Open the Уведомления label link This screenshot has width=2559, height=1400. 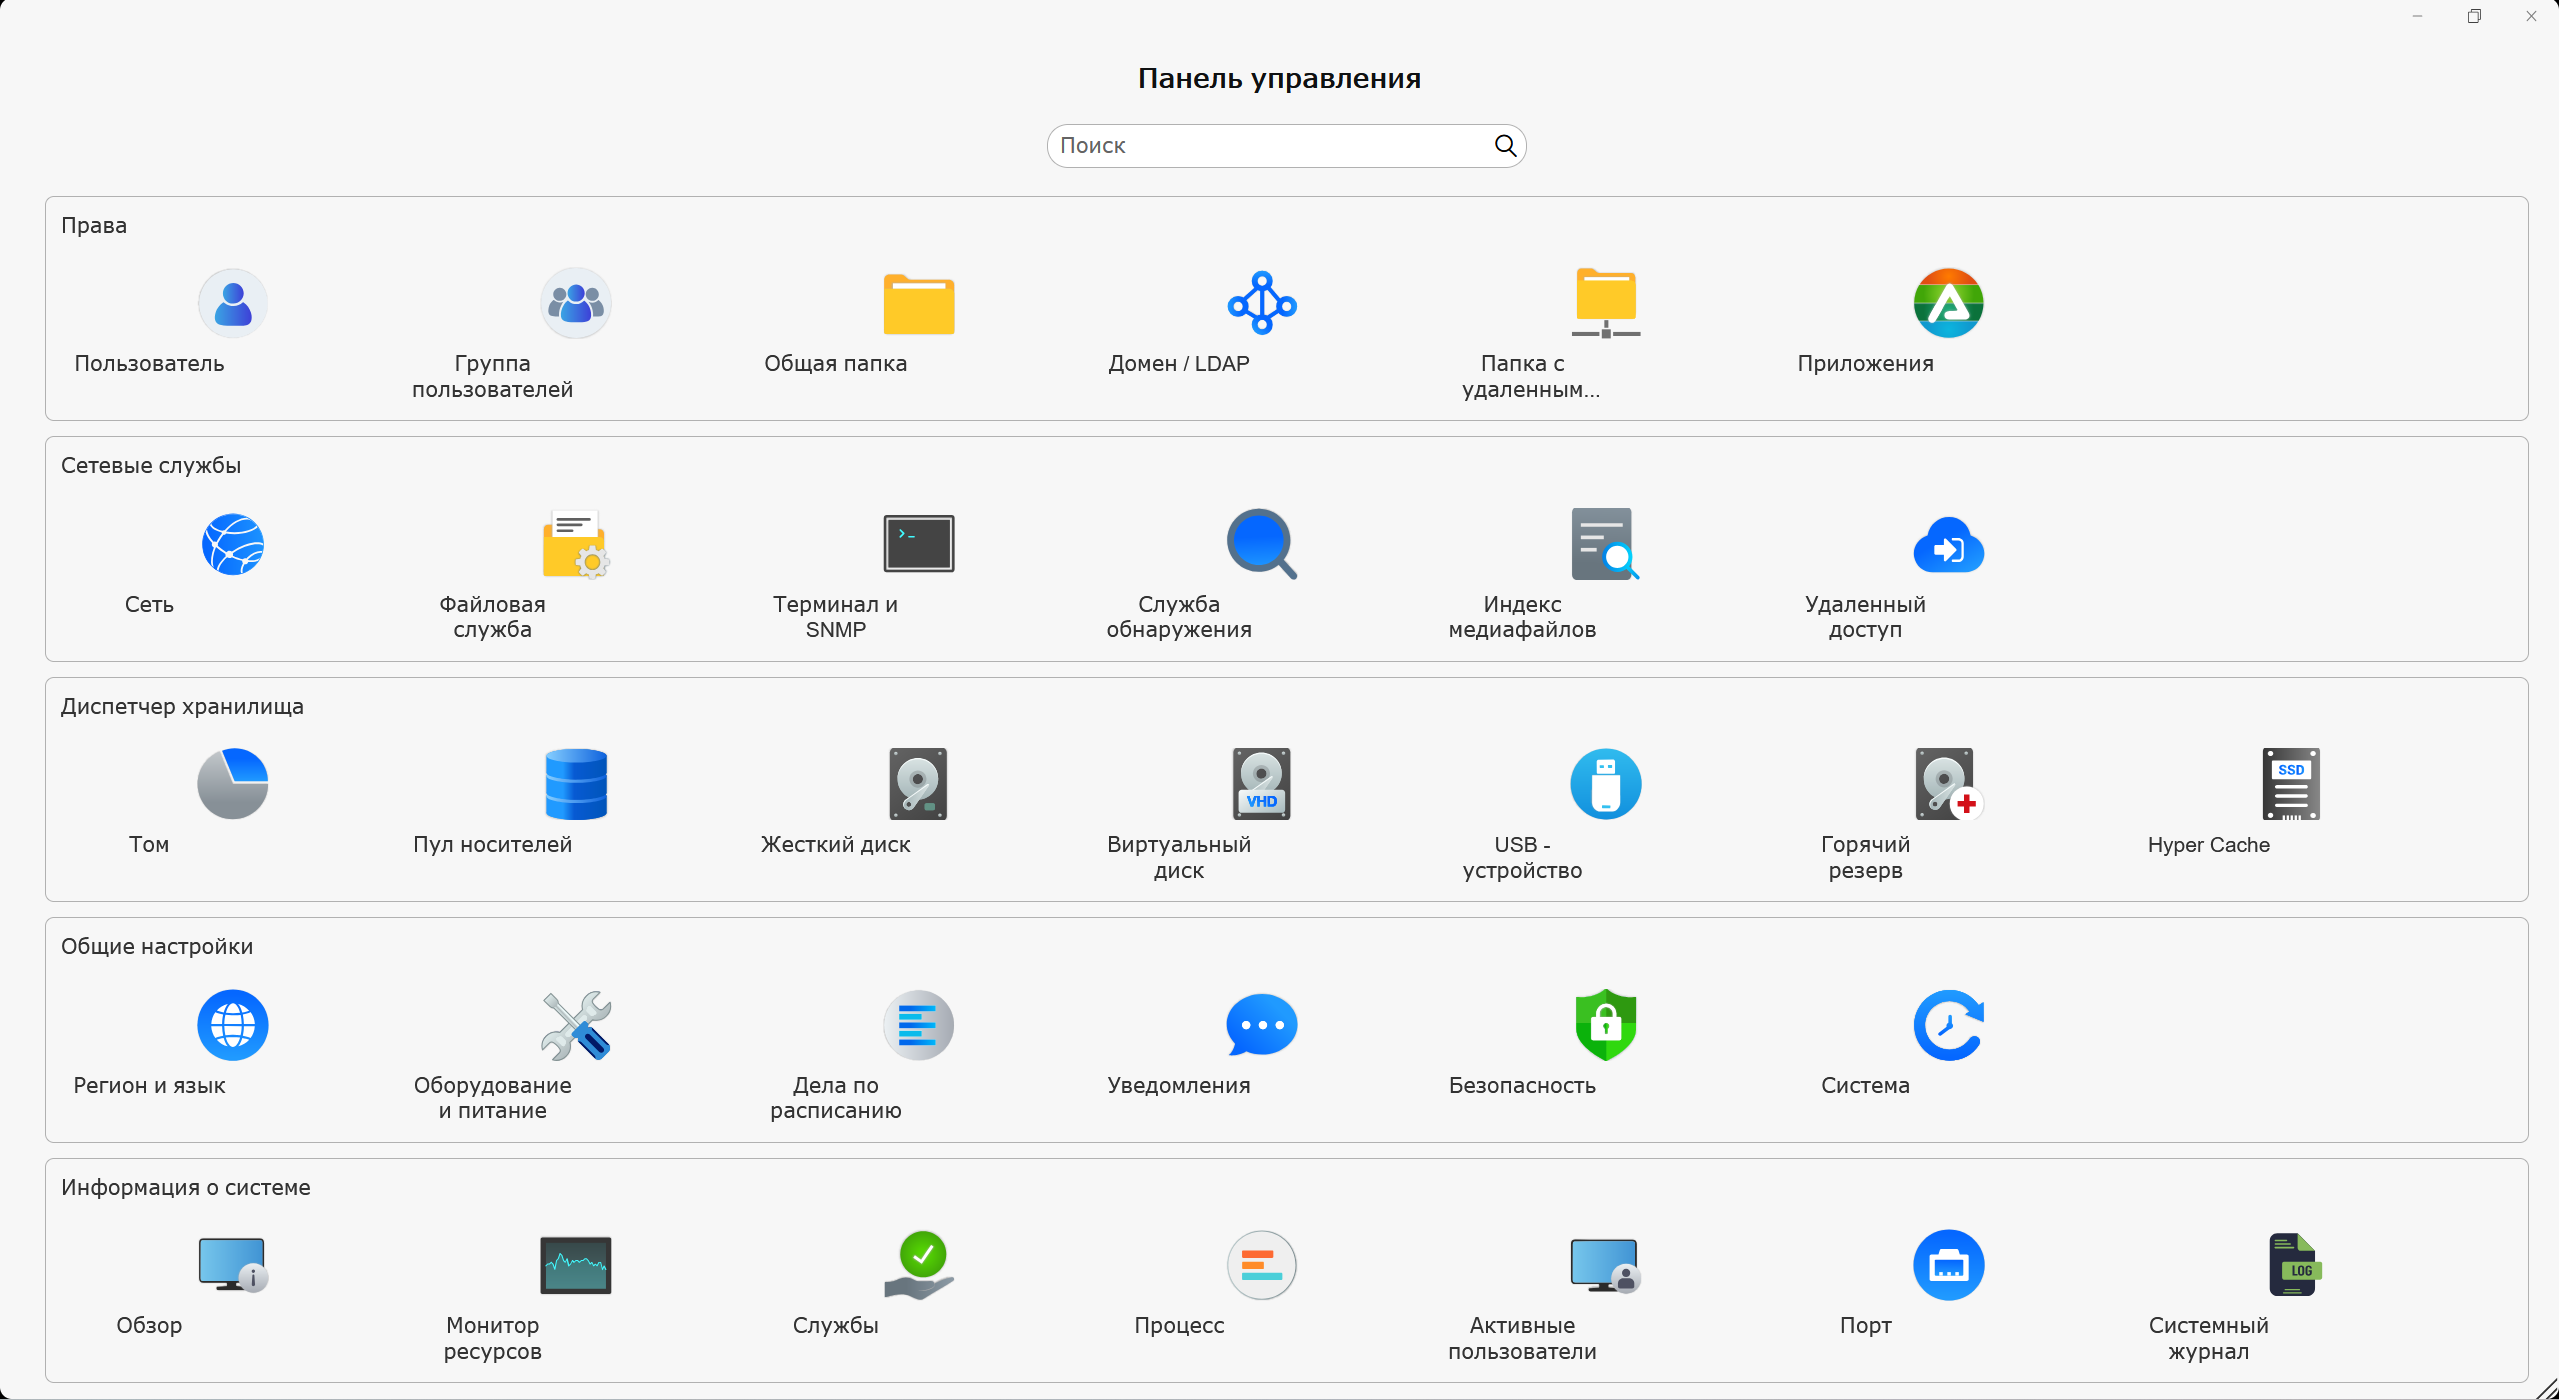pyautogui.click(x=1178, y=1086)
